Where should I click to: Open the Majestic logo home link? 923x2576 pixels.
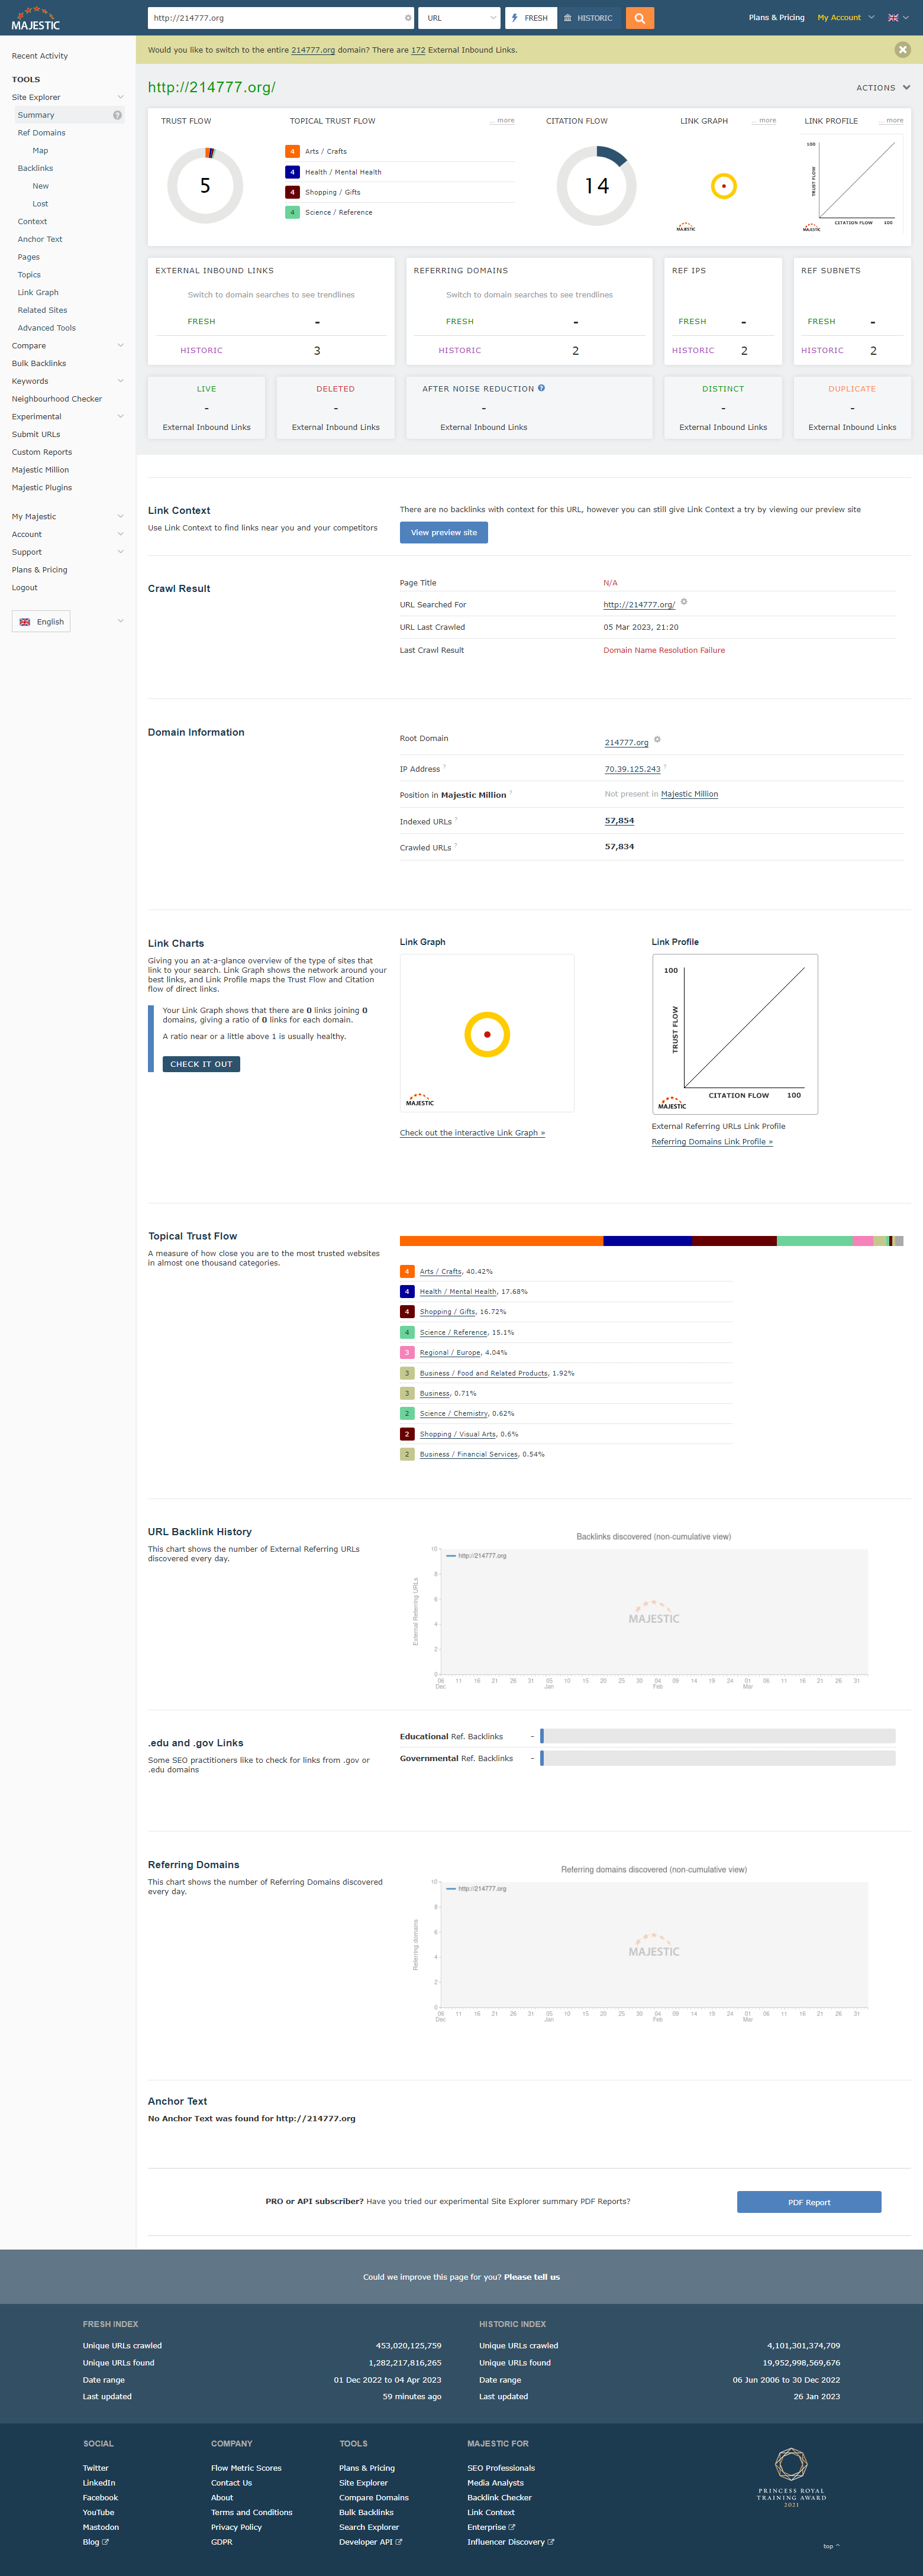[36, 19]
